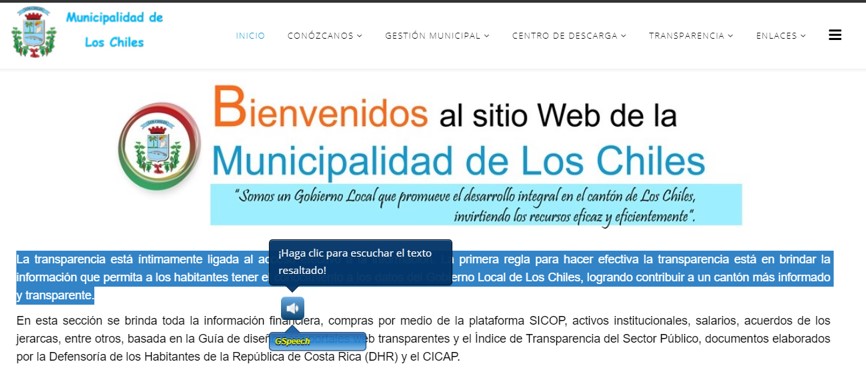Expand the CONÓZCANOS dropdown menu

(325, 35)
